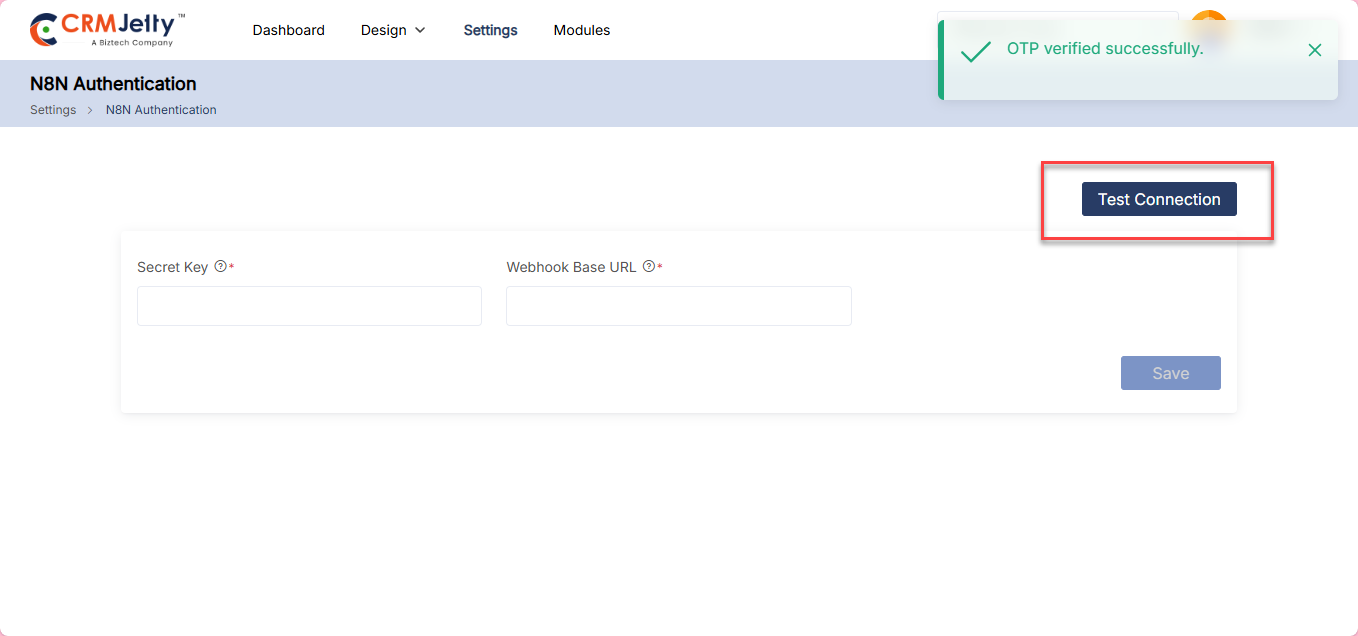Viewport: 1358px width, 636px height.
Task: Click the CRMJetty logo
Action: tap(107, 29)
